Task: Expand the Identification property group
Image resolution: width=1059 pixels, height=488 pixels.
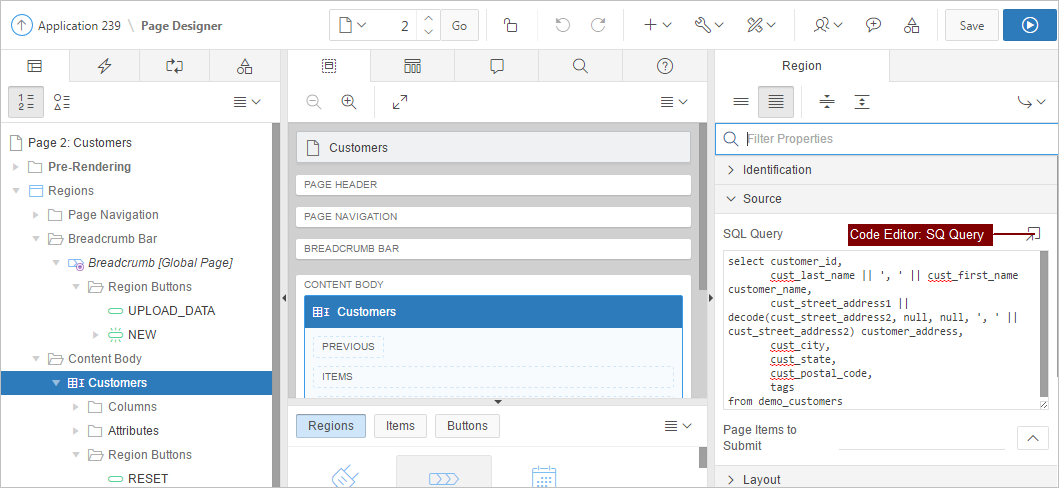Action: [731, 170]
